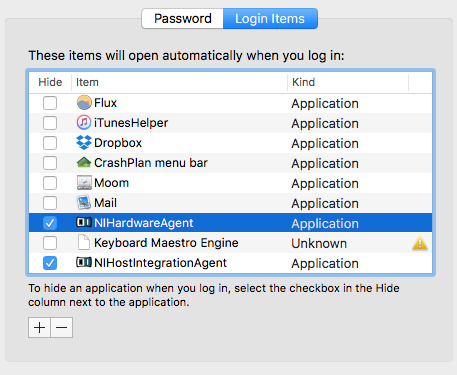Click Application kind cell in Mail row

pos(325,204)
